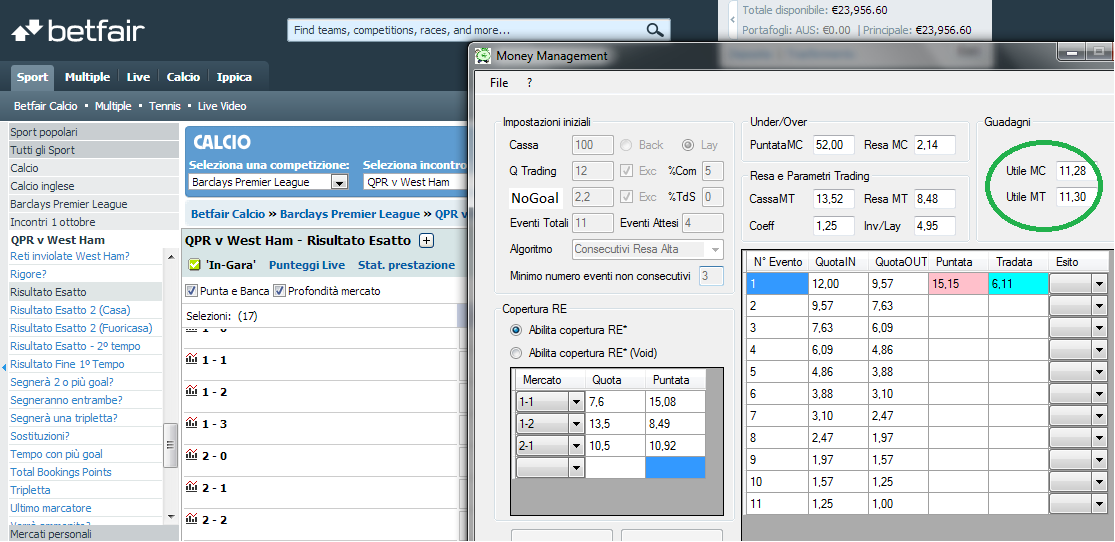Open Segneranno entrambe? market
This screenshot has height=542, width=1115.
coord(66,400)
